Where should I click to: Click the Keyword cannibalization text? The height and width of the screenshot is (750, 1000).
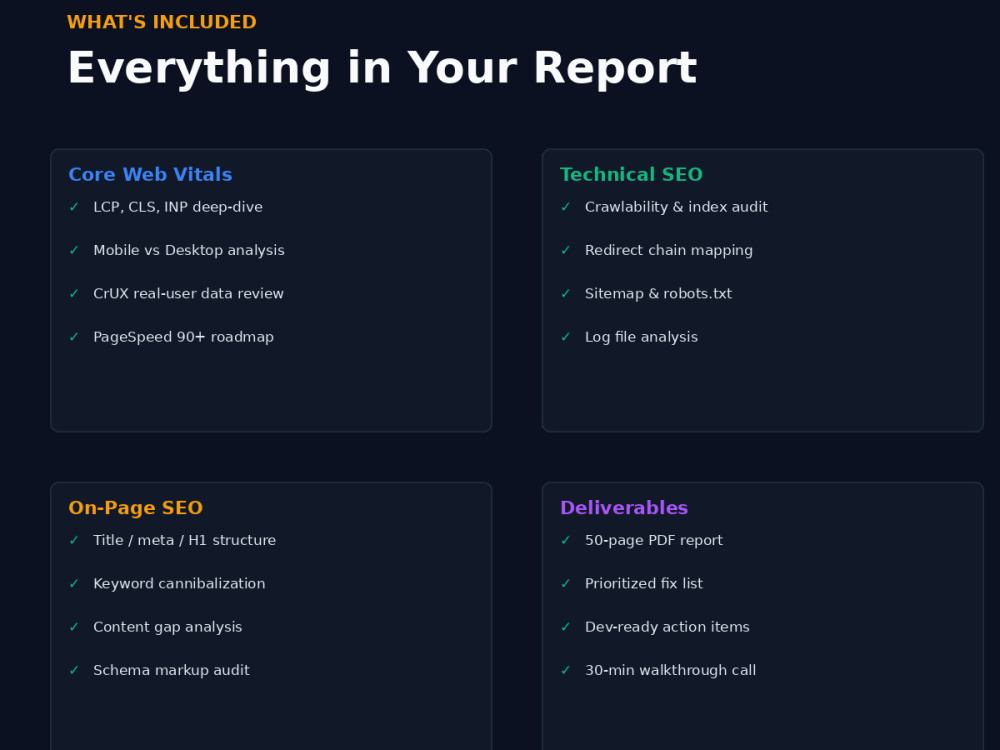tap(179, 584)
